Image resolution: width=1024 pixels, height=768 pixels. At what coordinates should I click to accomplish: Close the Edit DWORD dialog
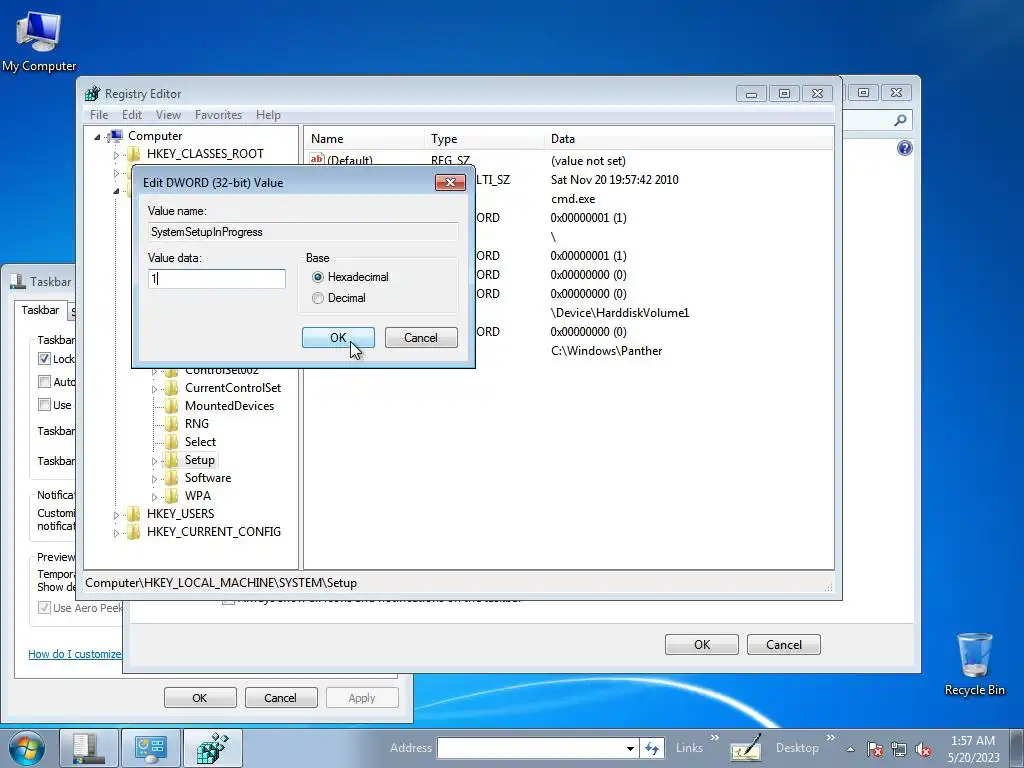pos(450,182)
